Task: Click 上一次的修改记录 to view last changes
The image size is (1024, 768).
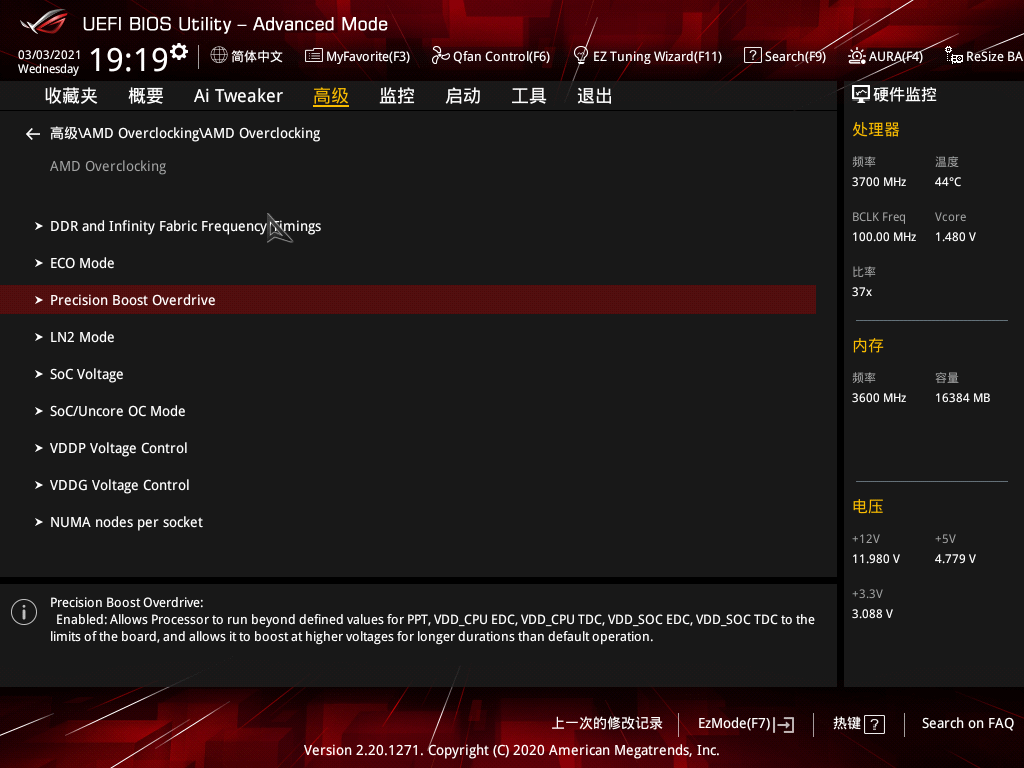Action: [606, 723]
